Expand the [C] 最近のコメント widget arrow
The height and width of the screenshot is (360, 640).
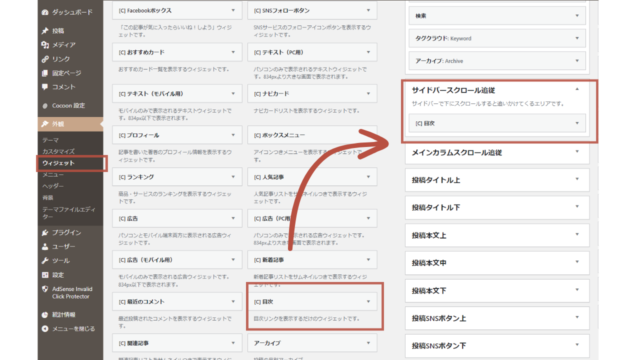tap(233, 302)
